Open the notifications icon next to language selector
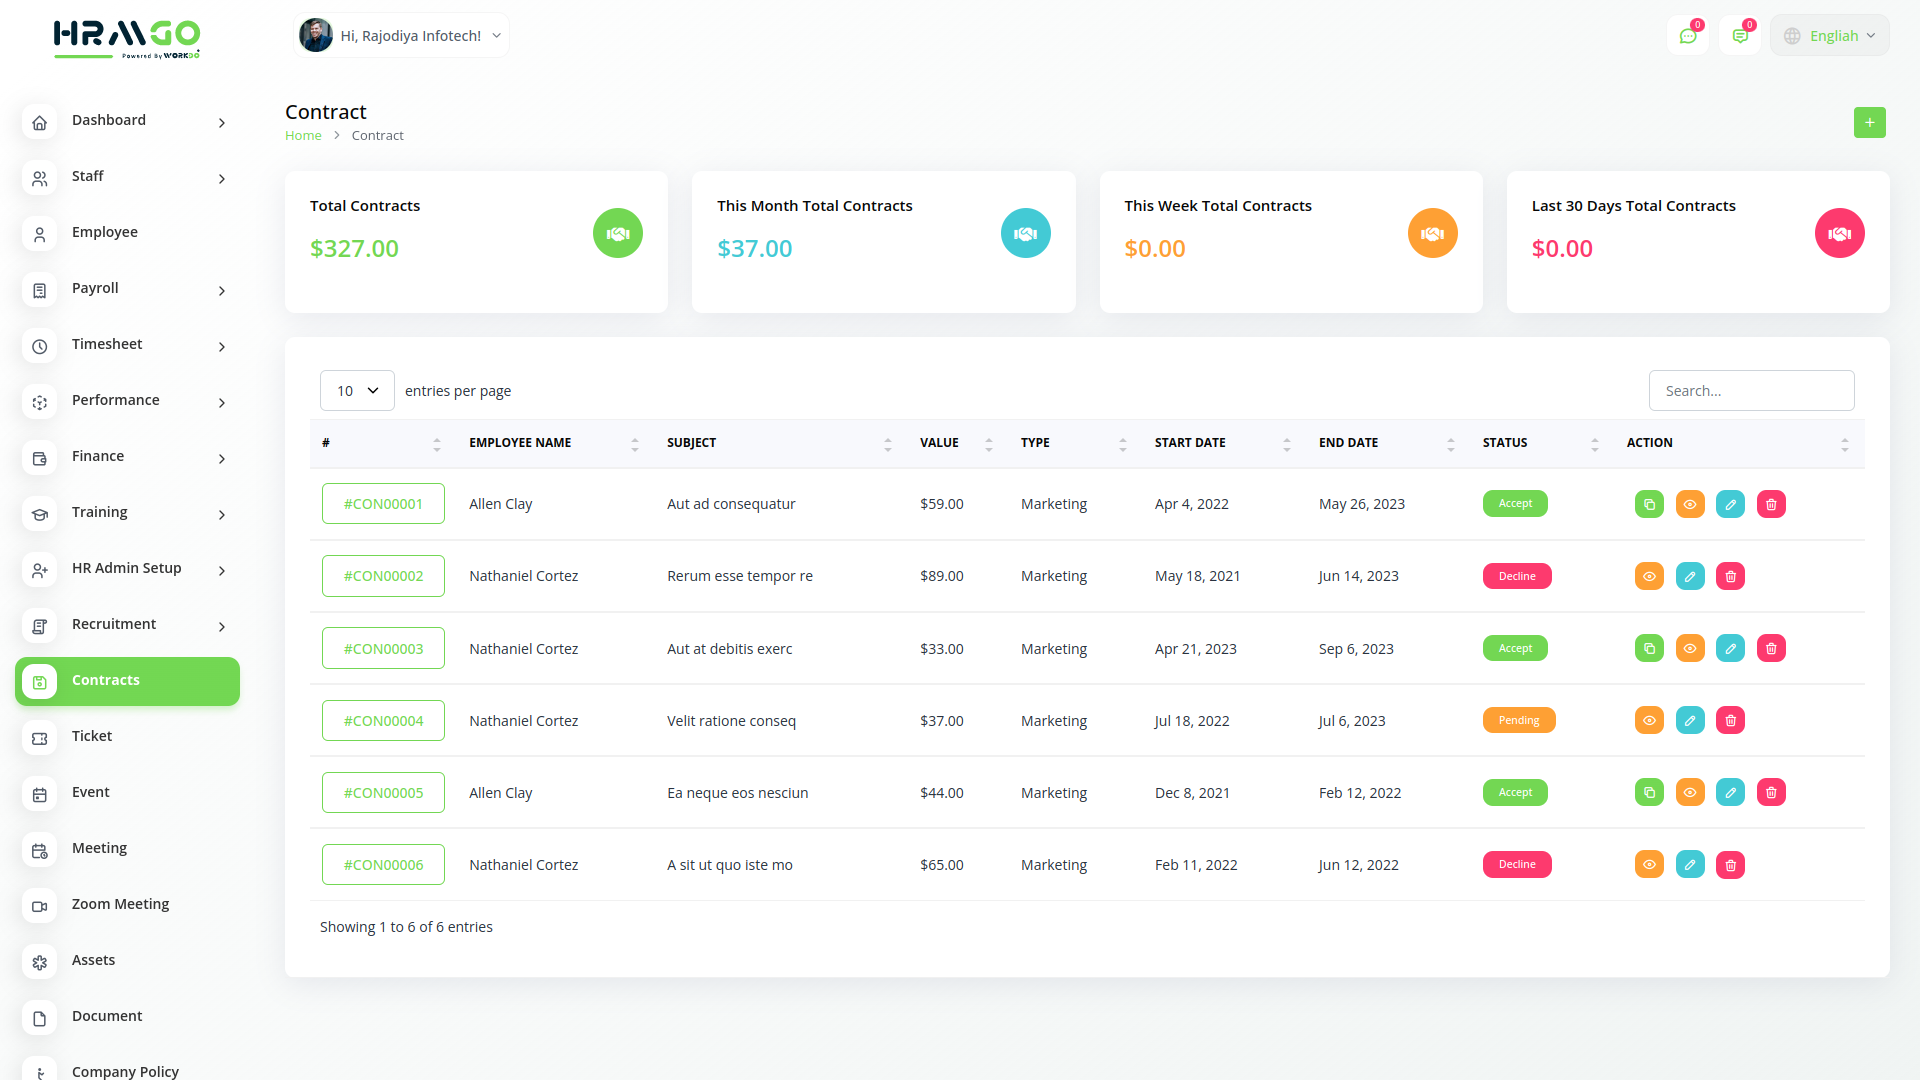1920x1080 pixels. tap(1740, 36)
